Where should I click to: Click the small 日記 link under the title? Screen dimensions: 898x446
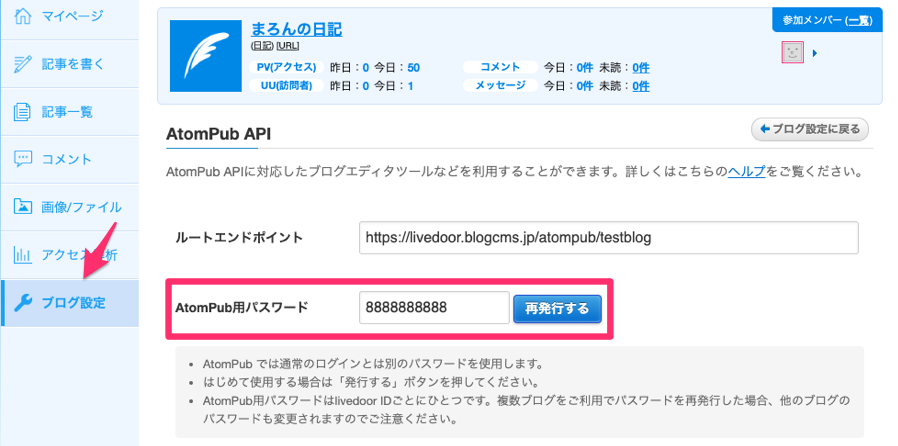tap(262, 45)
